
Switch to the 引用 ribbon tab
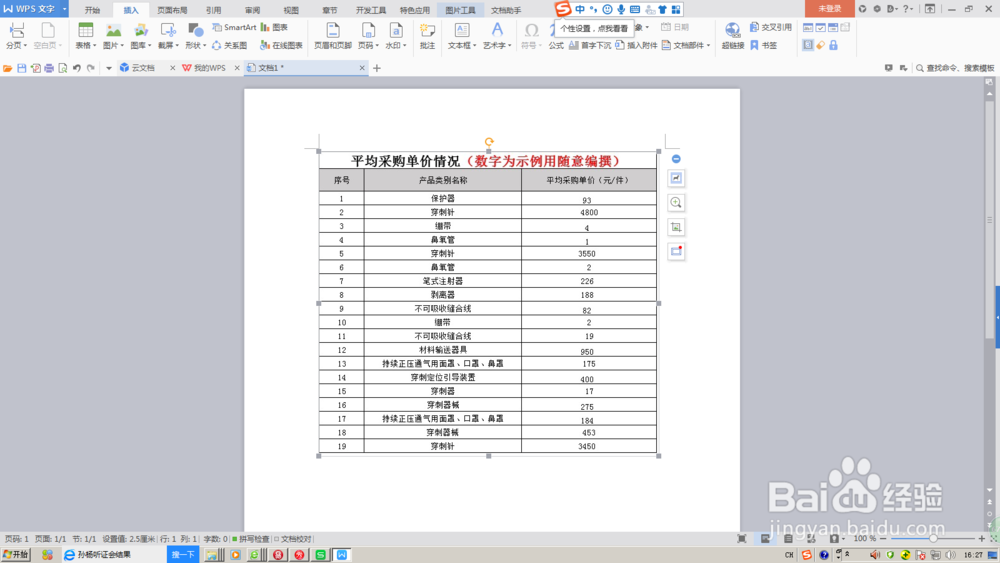point(214,10)
